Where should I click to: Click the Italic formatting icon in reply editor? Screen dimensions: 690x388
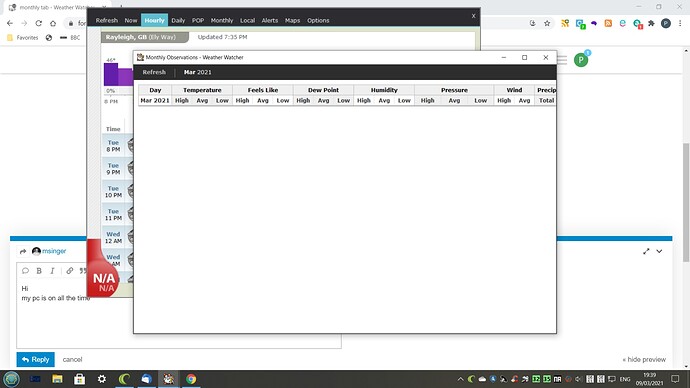pyautogui.click(x=52, y=271)
